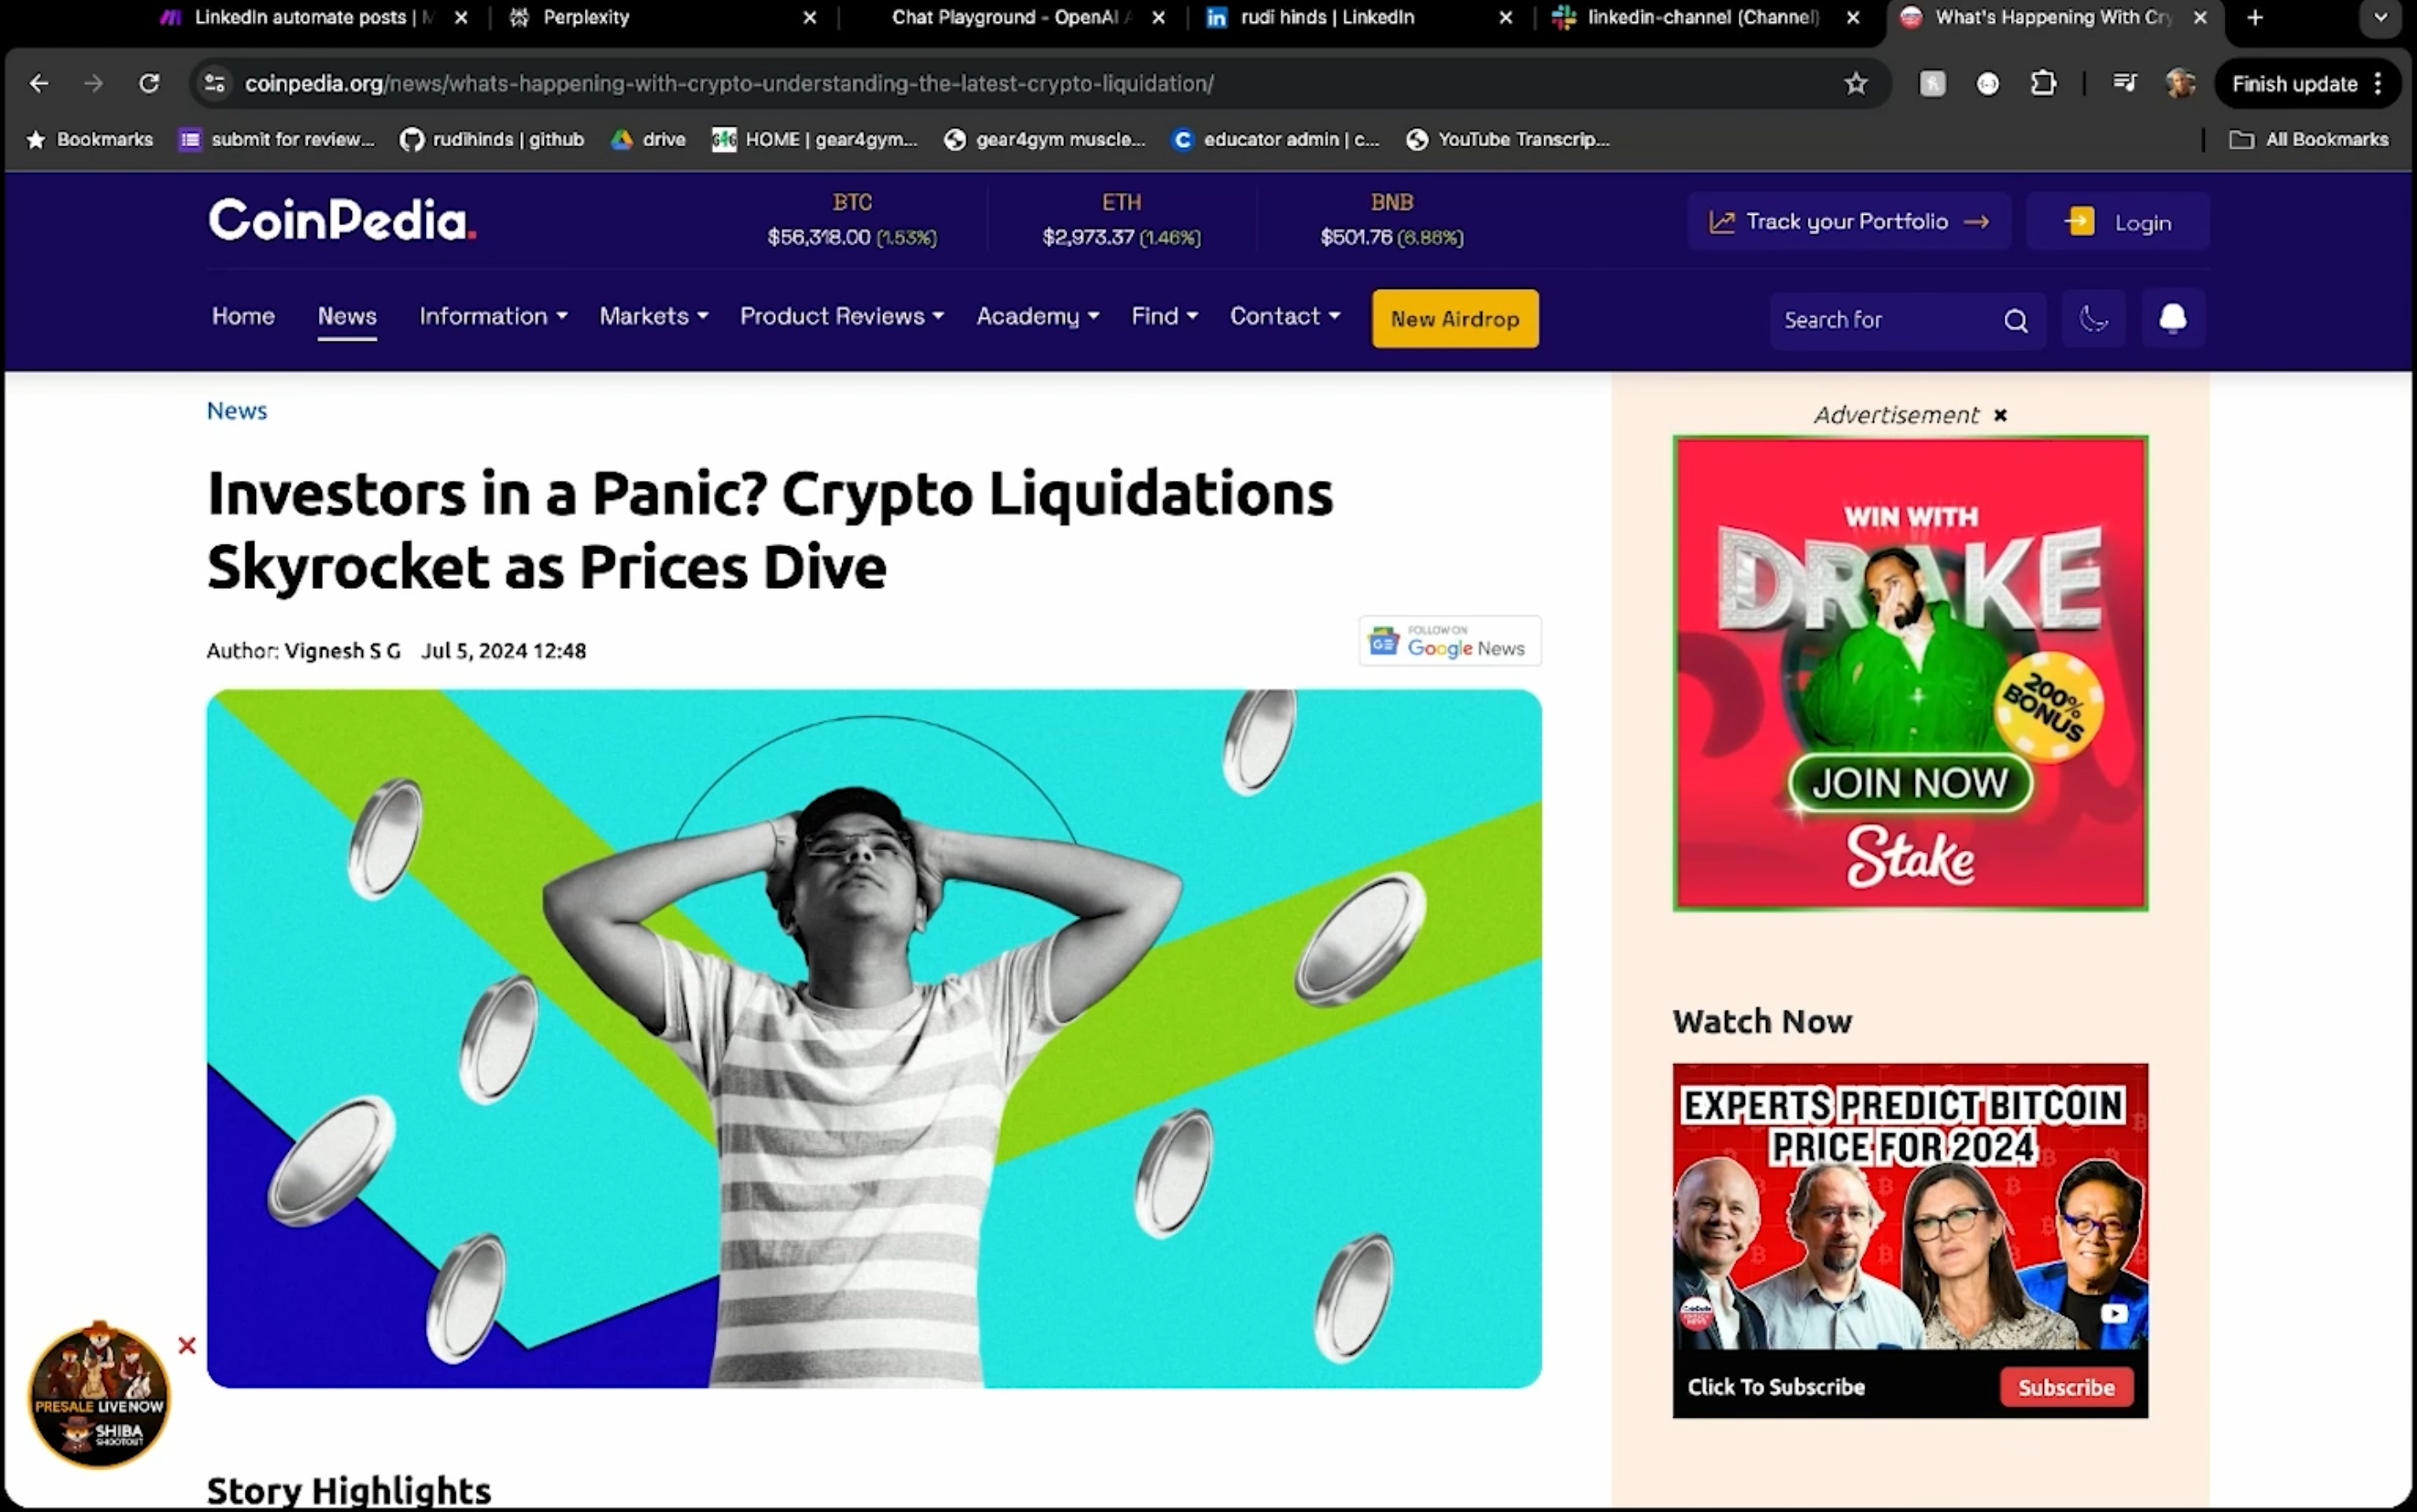Reload the page
The image size is (2417, 1512).
pyautogui.click(x=149, y=83)
